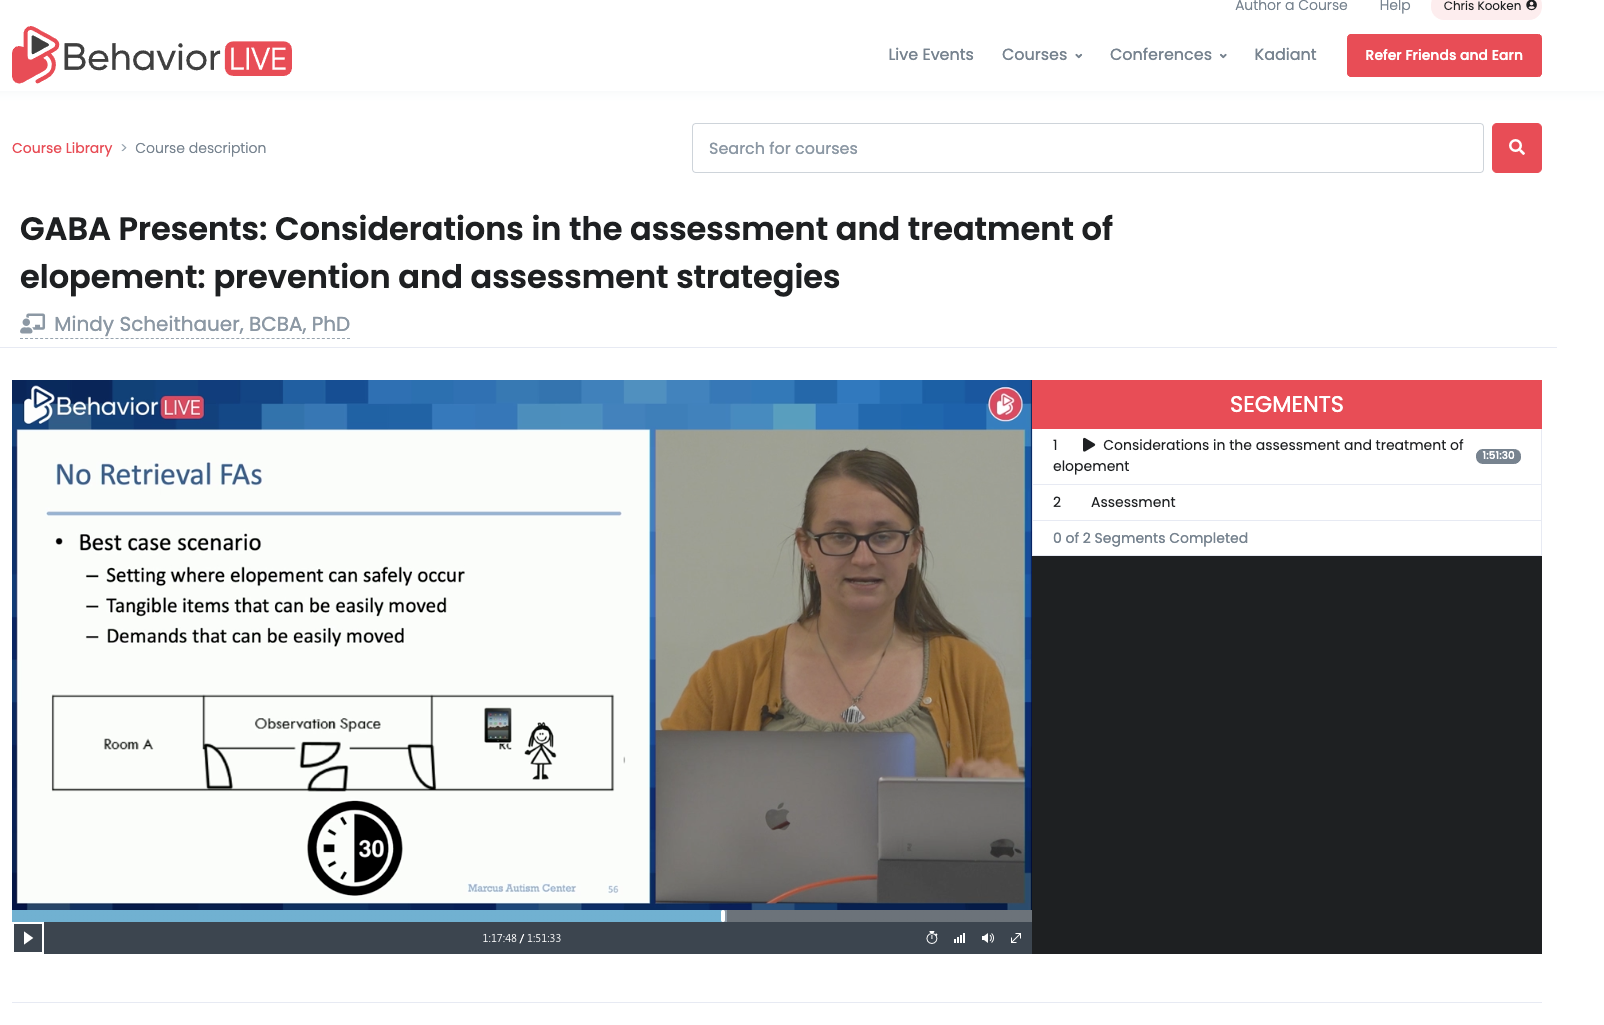Seek on the video progress bar

(x=521, y=916)
